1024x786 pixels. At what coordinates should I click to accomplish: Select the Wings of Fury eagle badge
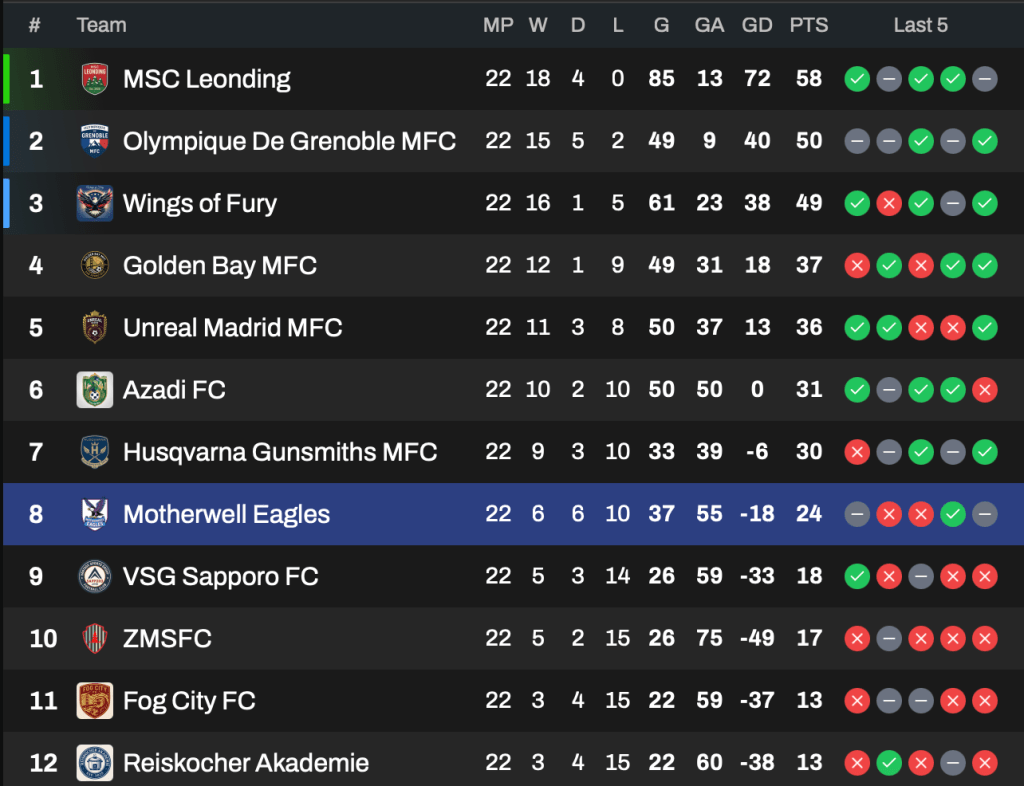point(95,203)
